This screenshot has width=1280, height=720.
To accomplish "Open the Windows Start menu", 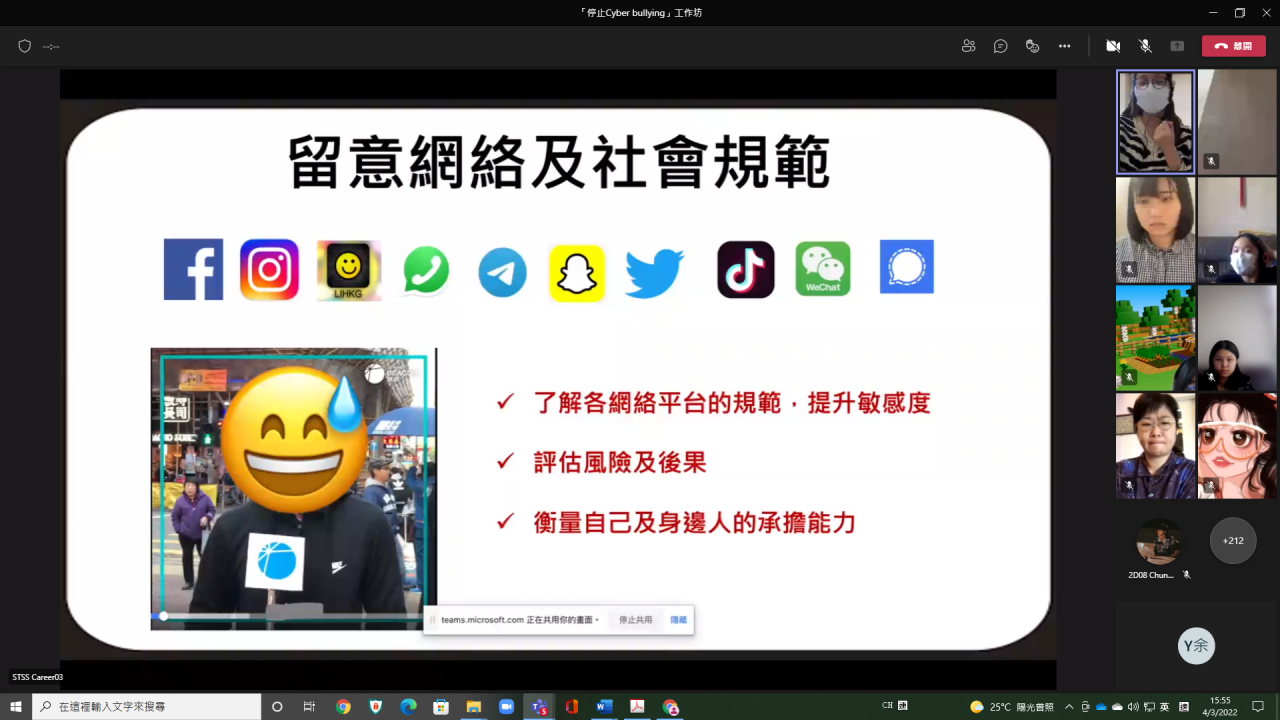I will (x=16, y=706).
